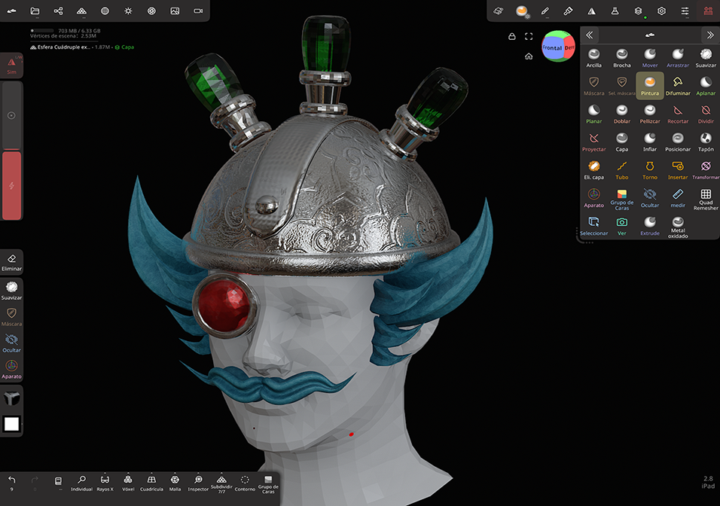Select the Arcilla (clay) brush tool

[x=594, y=58]
